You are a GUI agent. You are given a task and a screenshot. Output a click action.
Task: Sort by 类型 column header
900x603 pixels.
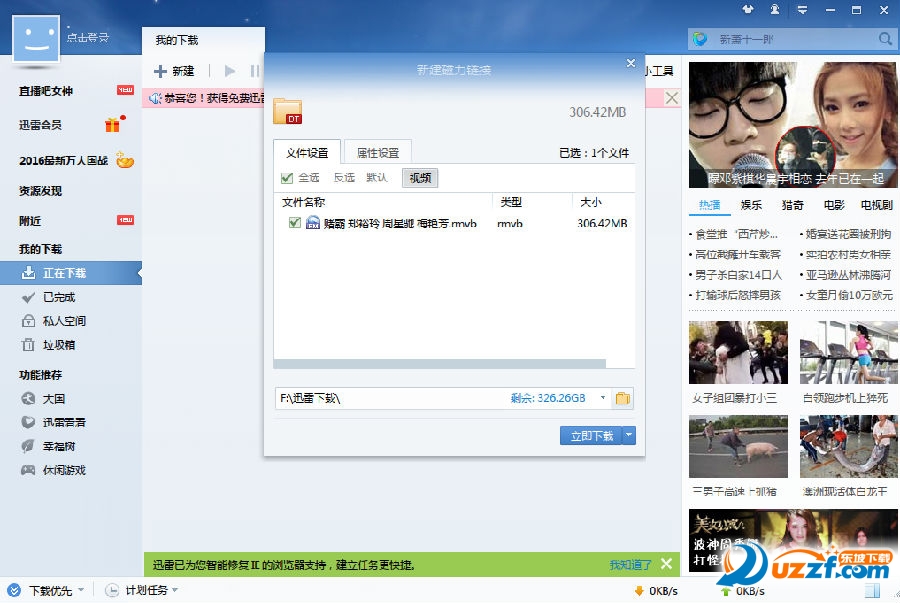(511, 202)
